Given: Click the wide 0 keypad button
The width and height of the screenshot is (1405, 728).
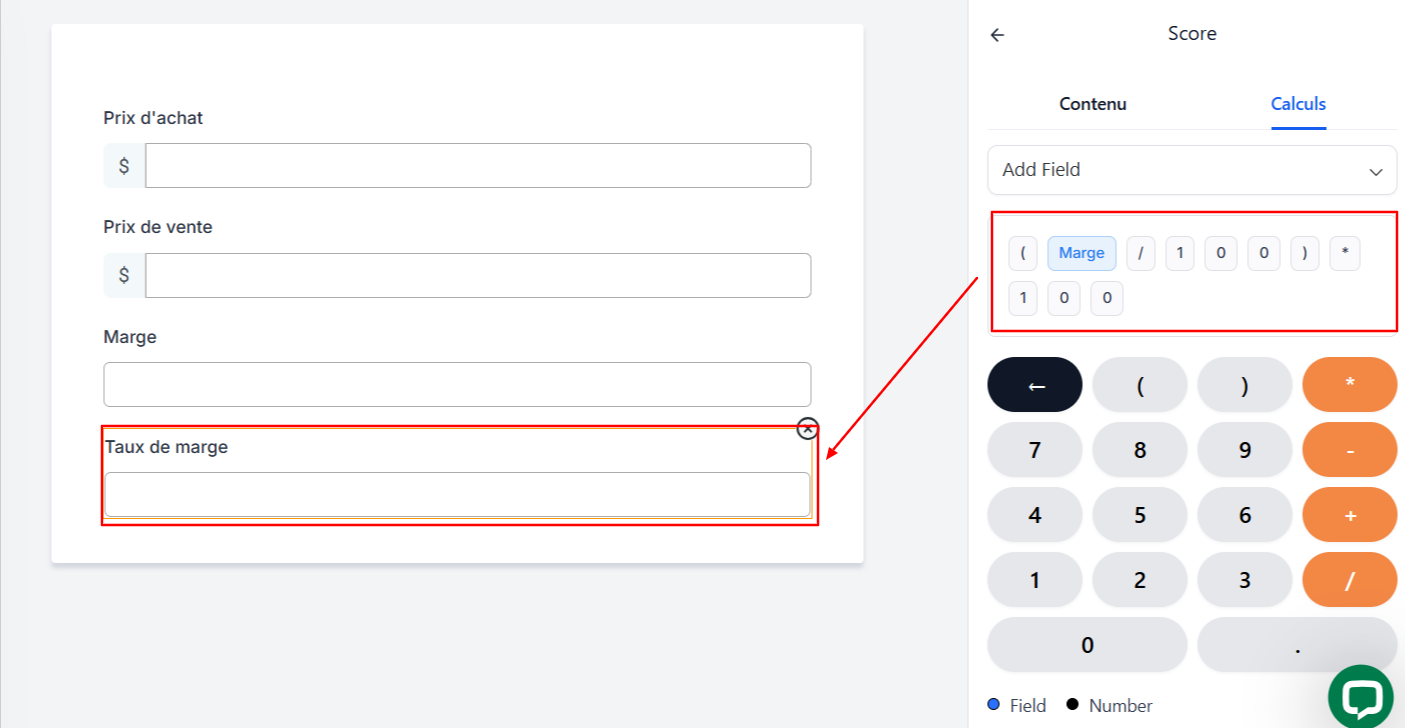Looking at the screenshot, I should 1087,645.
